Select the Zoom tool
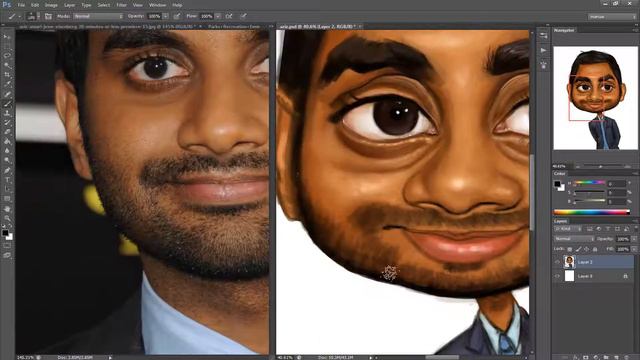 [7, 218]
